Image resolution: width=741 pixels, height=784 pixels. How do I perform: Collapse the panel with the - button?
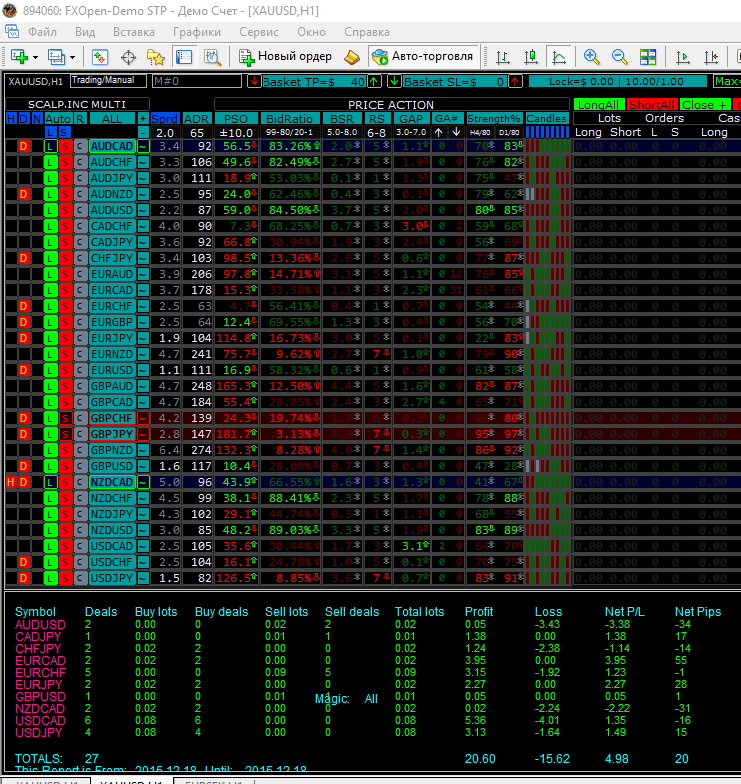point(143,132)
